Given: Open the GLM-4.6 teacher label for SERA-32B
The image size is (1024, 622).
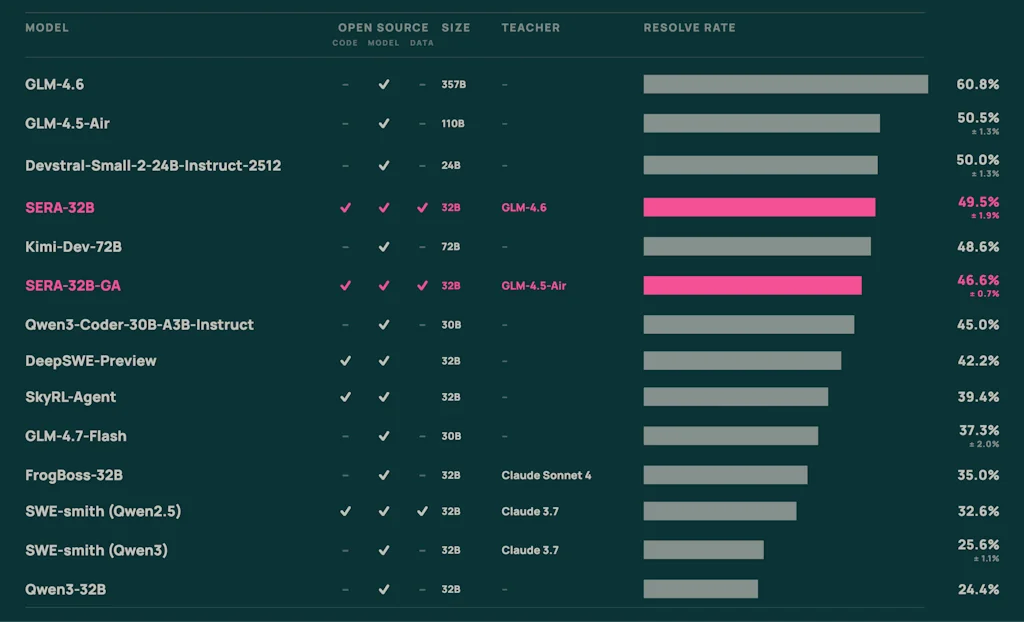Looking at the screenshot, I should pyautogui.click(x=522, y=207).
